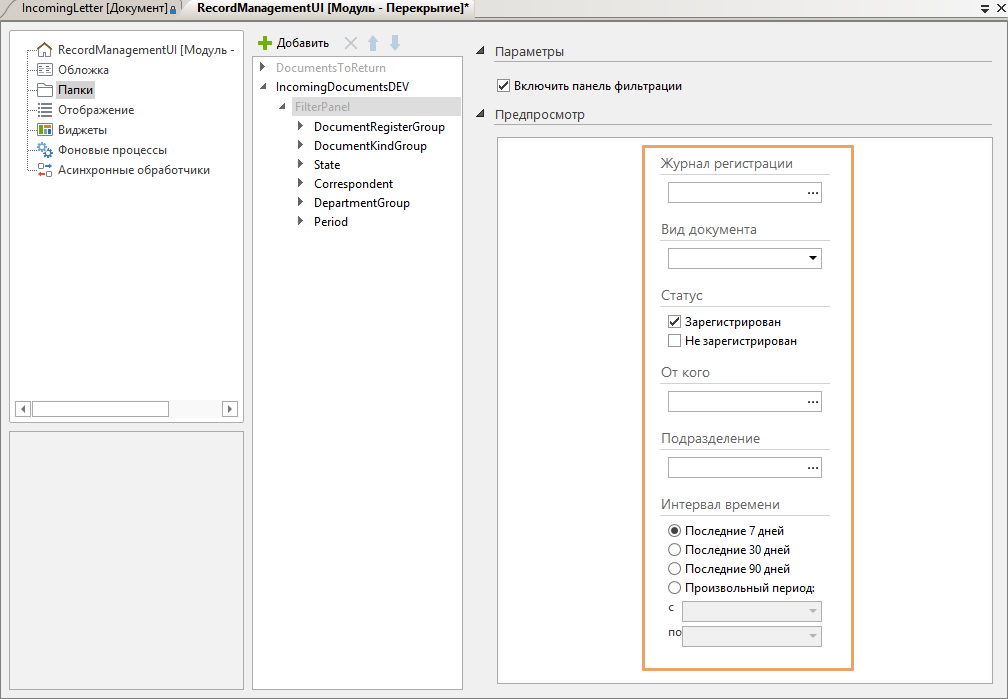Image resolution: width=1008 pixels, height=699 pixels.
Task: Click the move up arrow icon
Action: [373, 43]
